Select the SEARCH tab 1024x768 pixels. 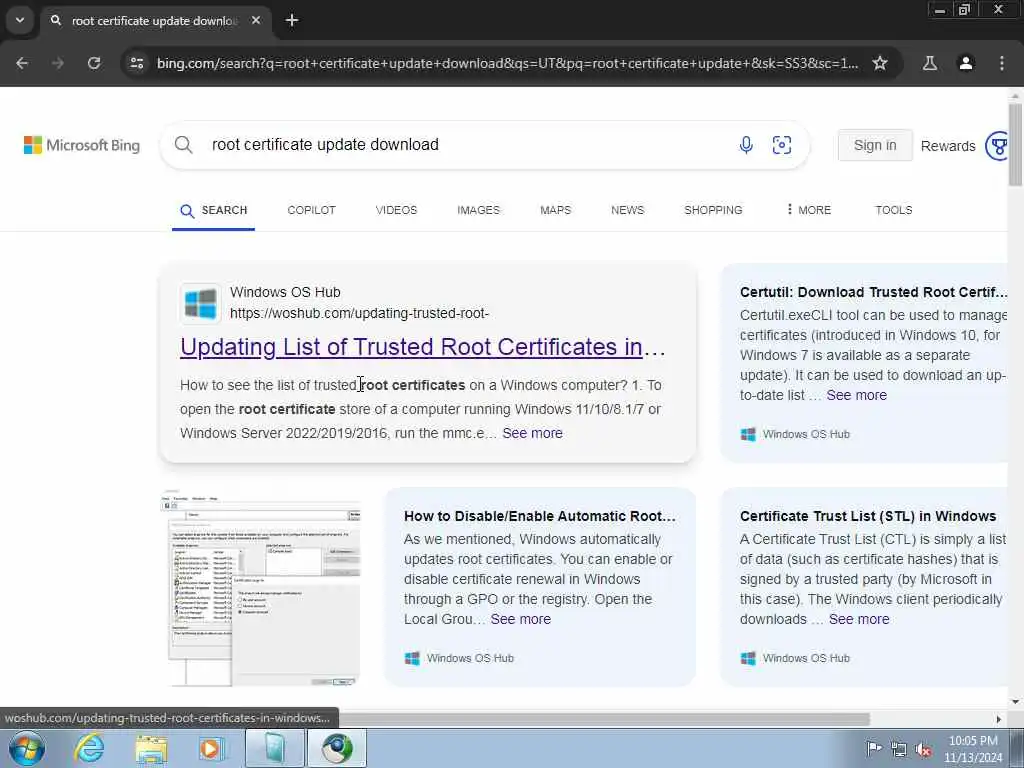click(x=214, y=210)
